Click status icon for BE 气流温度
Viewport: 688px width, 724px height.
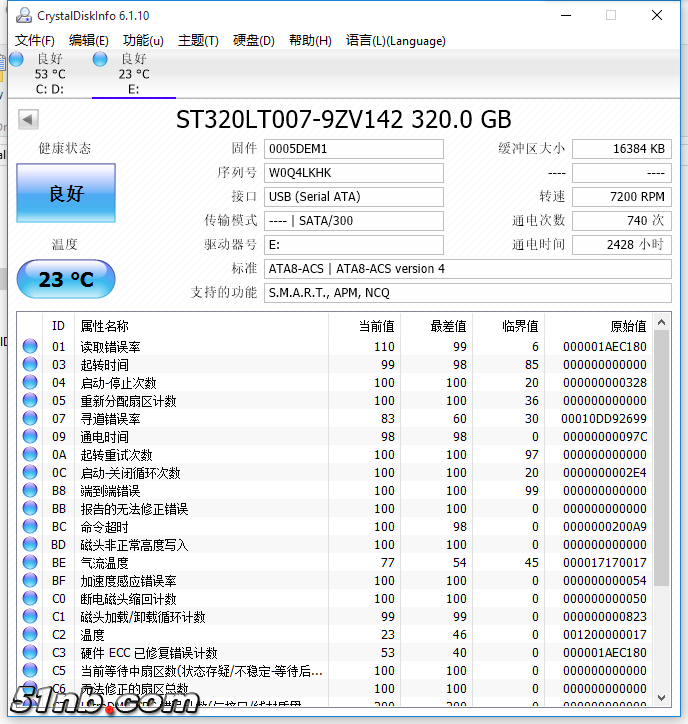(30, 562)
